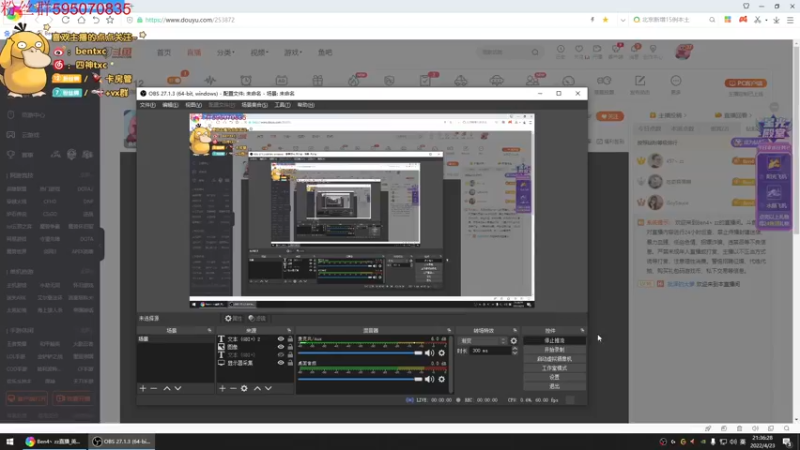Open browser hamburger menu icon
Screen dimensions: 800x450
[790, 20]
